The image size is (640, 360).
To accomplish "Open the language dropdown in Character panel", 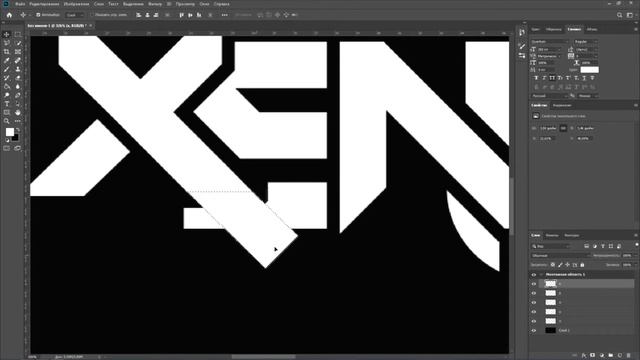I will coord(549,96).
